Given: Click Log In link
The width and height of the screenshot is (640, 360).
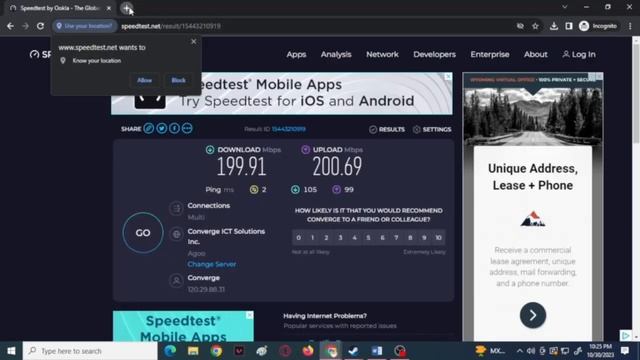Looking at the screenshot, I should click(579, 54).
